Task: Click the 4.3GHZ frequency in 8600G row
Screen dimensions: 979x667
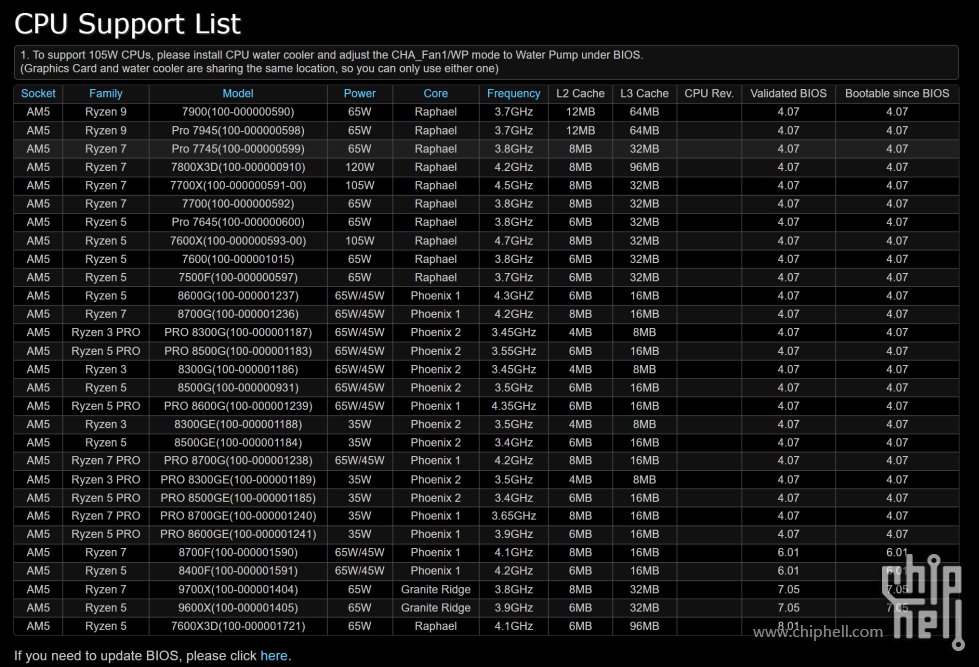Action: 513,295
